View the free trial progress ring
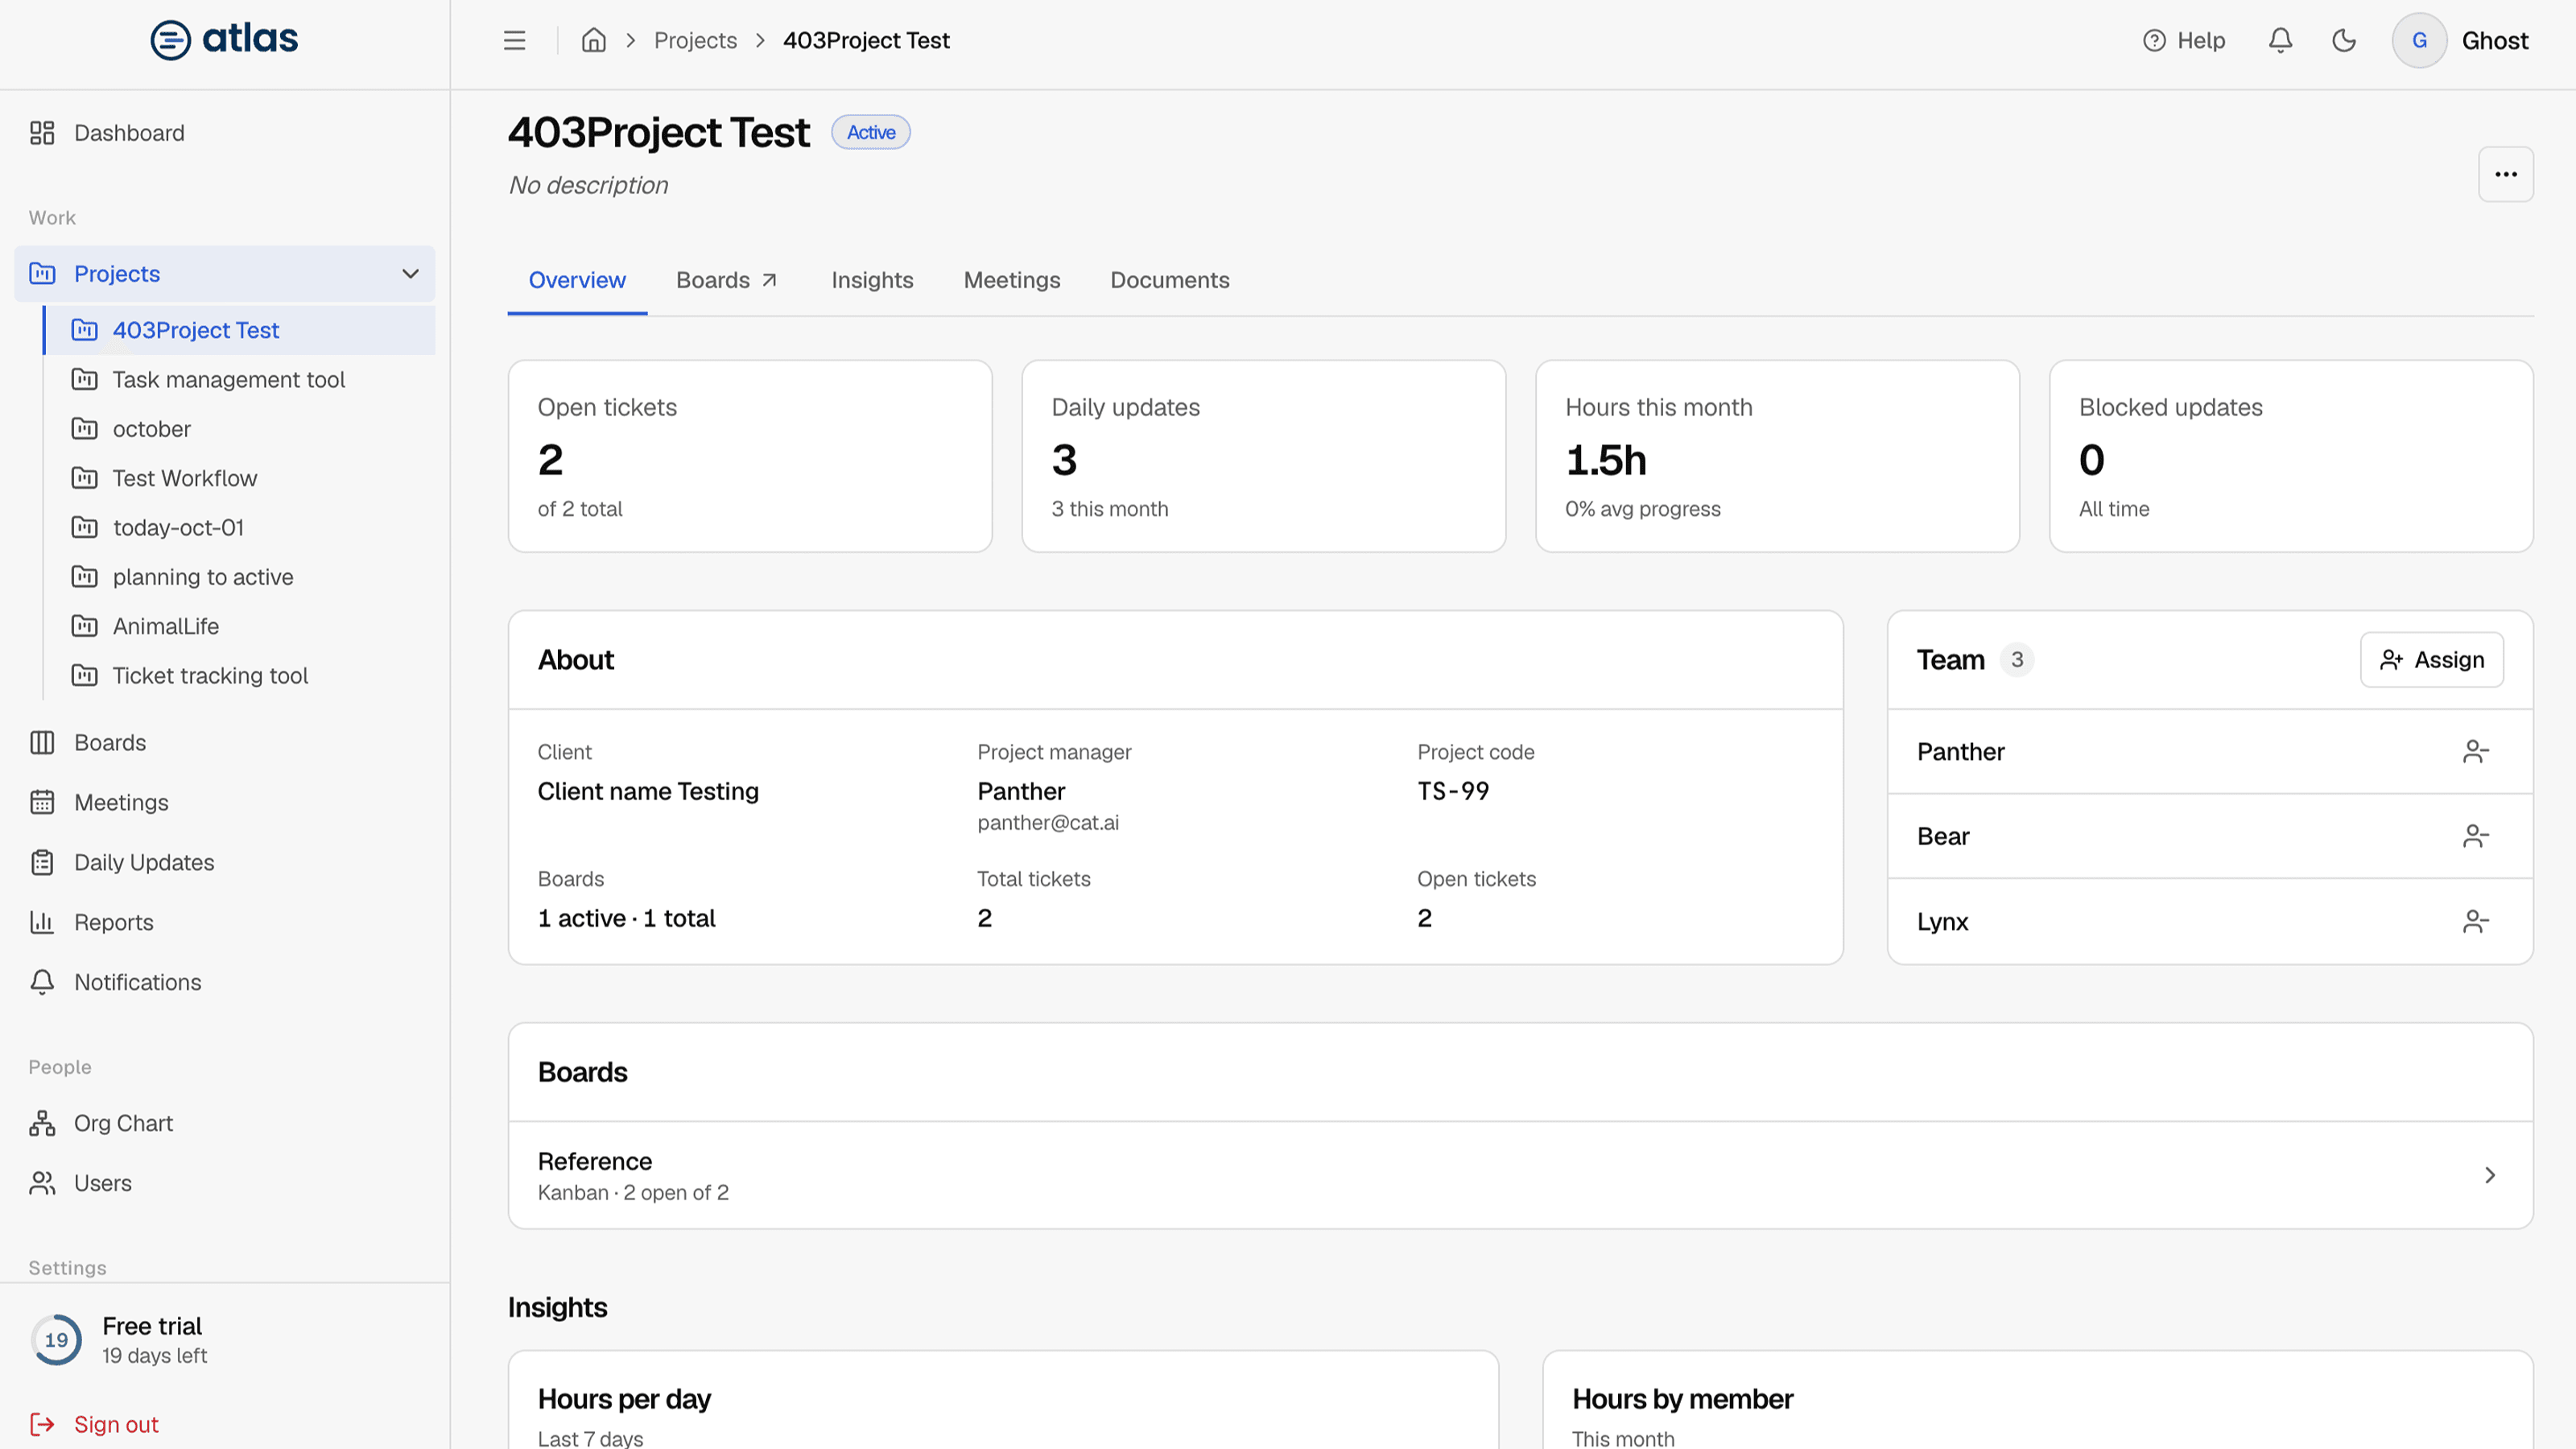Viewport: 2576px width, 1449px height. 56,1340
